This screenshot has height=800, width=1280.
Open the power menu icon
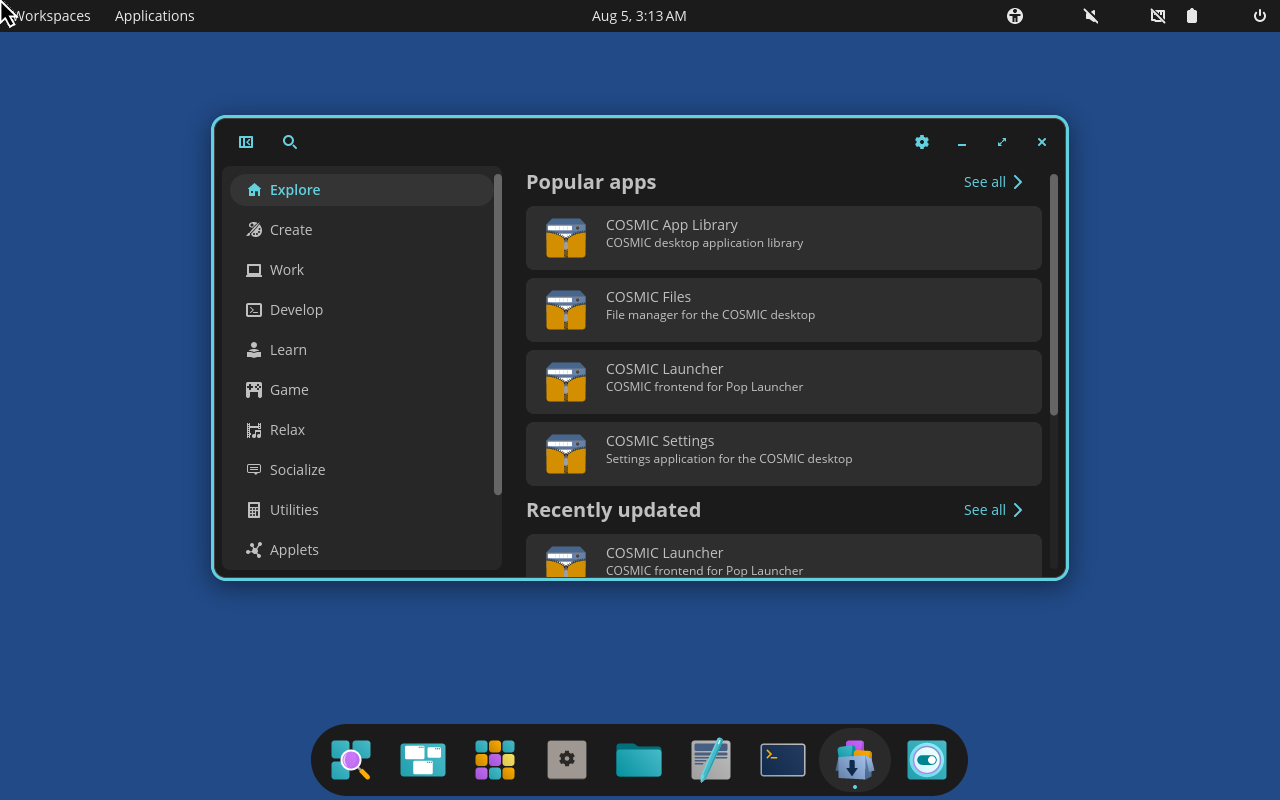click(1260, 16)
